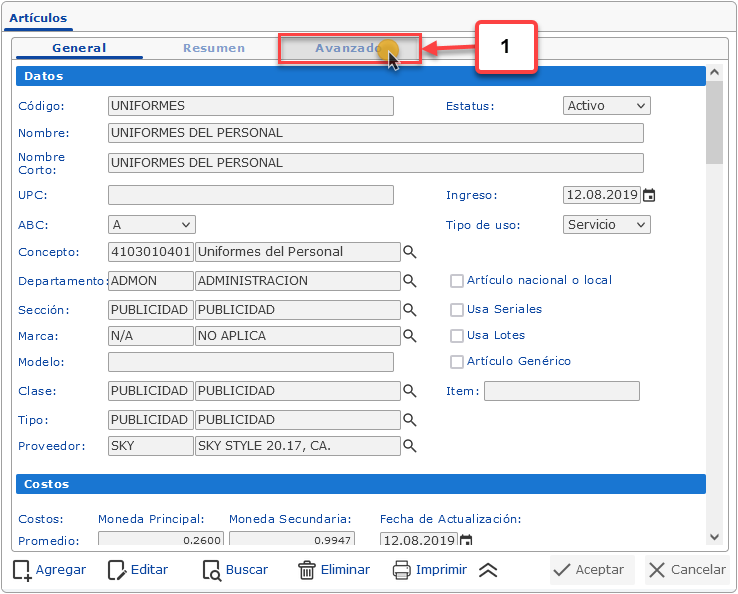This screenshot has width=738, height=594.
Task: Click the Buscar document-search icon
Action: coord(212,570)
